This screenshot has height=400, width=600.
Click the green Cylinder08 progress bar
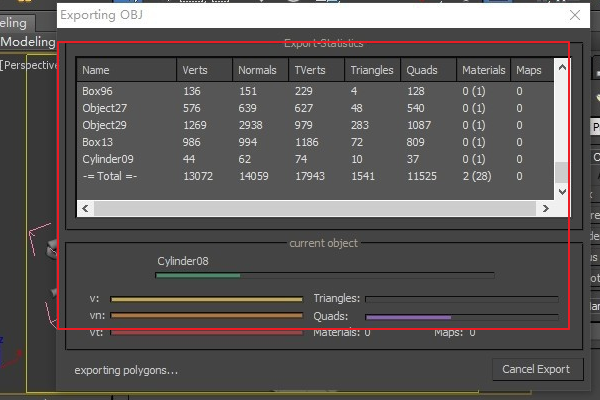click(198, 275)
